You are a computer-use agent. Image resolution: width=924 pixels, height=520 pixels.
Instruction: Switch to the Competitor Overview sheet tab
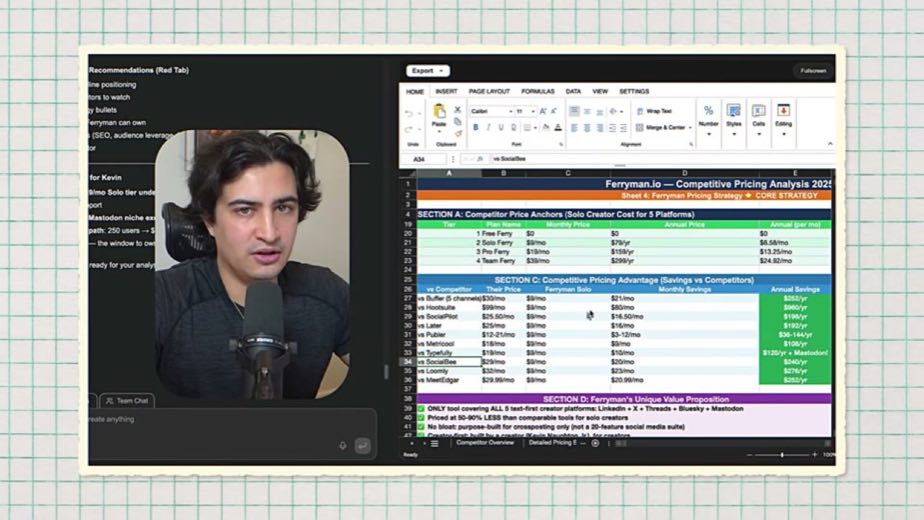click(485, 443)
